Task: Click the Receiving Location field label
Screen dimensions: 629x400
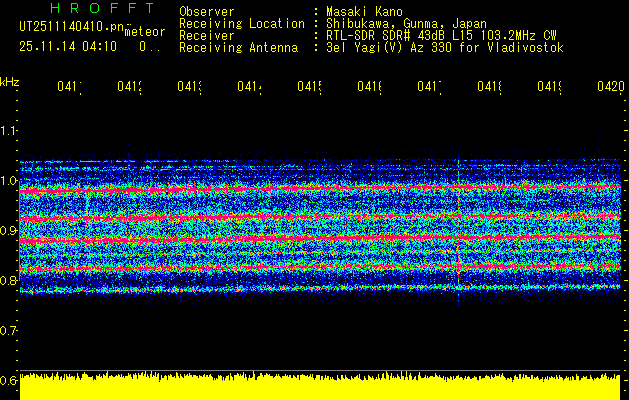Action: (x=241, y=24)
